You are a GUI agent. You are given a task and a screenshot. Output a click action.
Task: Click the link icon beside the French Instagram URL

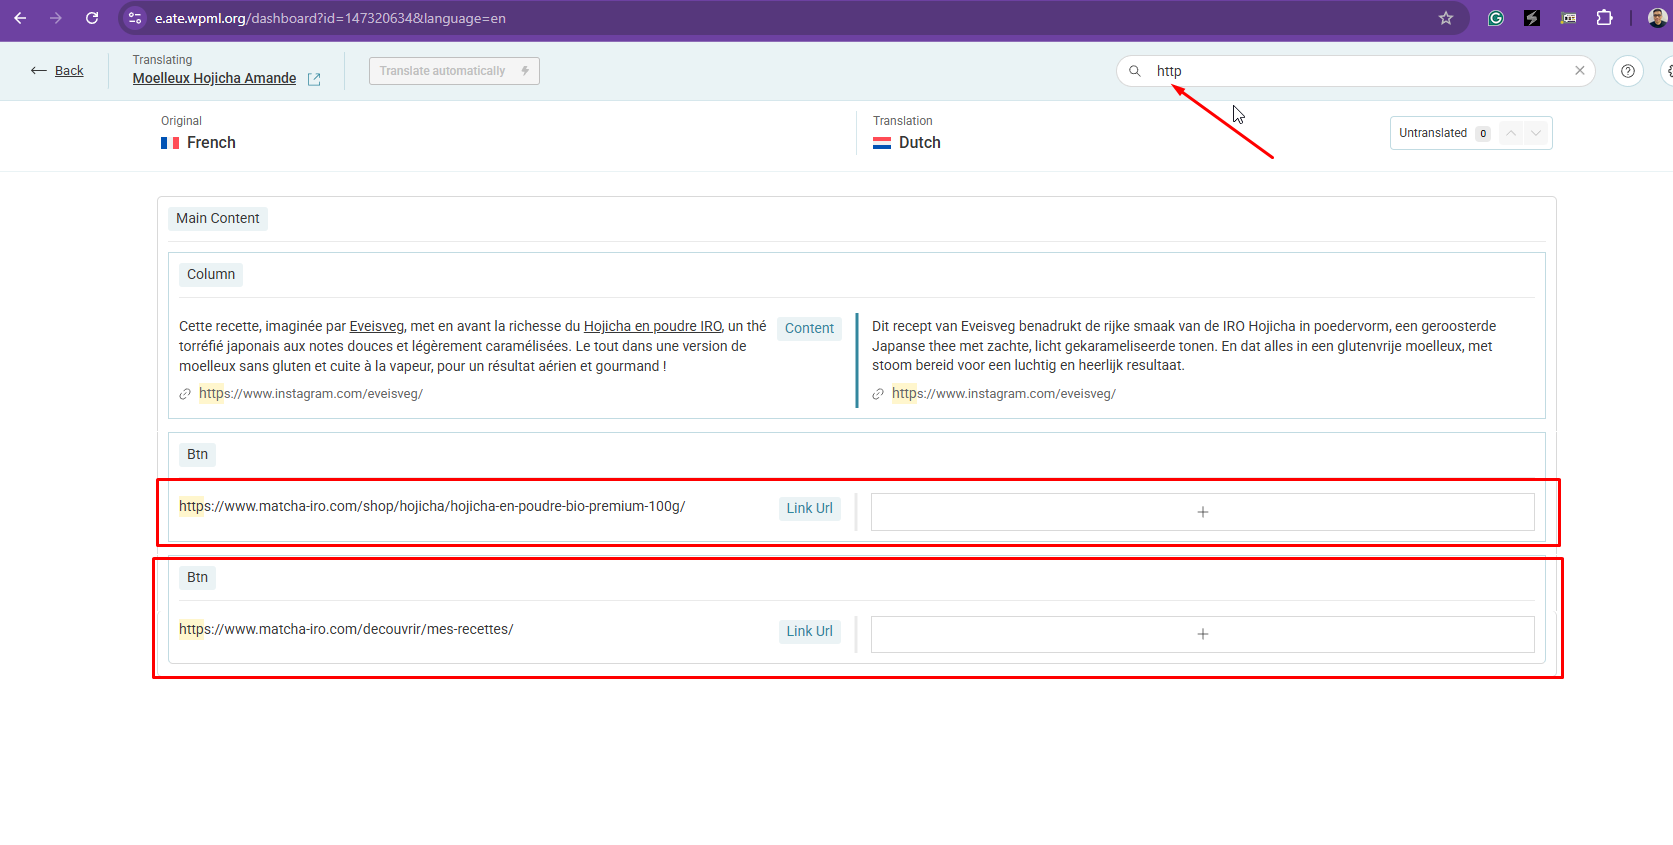click(x=185, y=394)
